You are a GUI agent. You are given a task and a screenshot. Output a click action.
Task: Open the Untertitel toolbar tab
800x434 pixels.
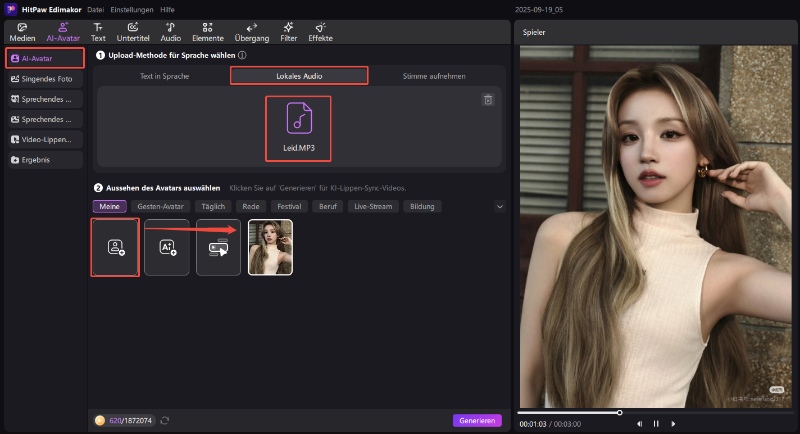pos(133,32)
